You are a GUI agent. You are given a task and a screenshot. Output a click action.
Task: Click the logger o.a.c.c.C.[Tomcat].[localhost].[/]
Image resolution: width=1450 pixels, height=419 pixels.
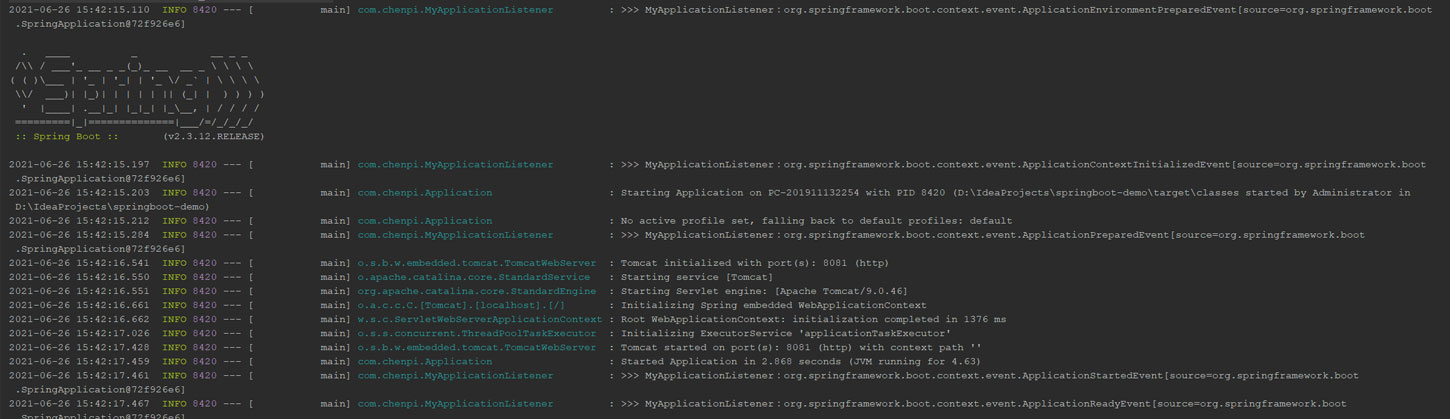click(461, 304)
